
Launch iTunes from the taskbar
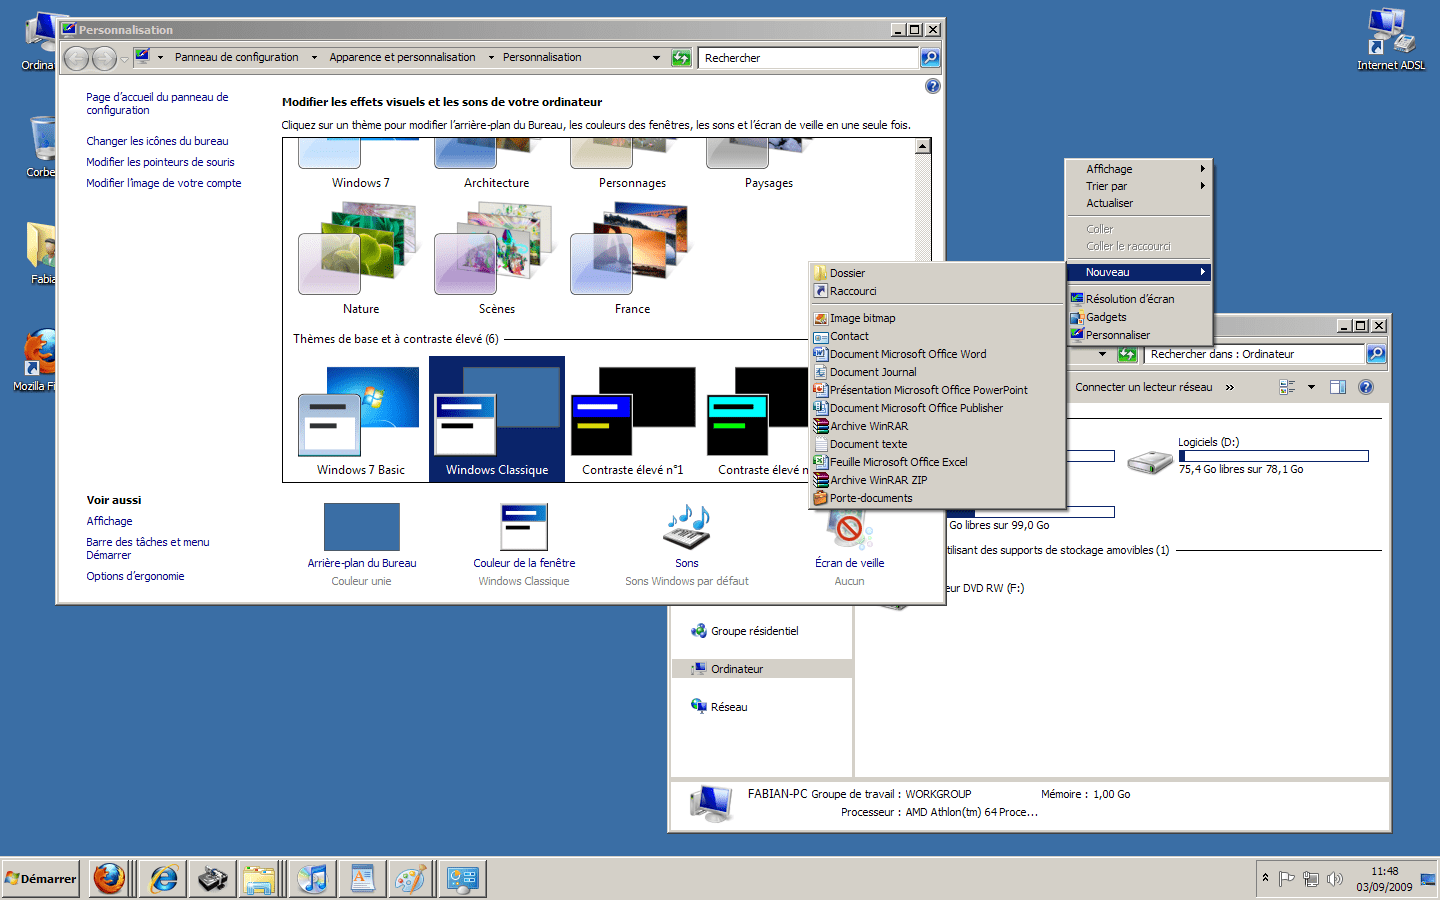311,878
